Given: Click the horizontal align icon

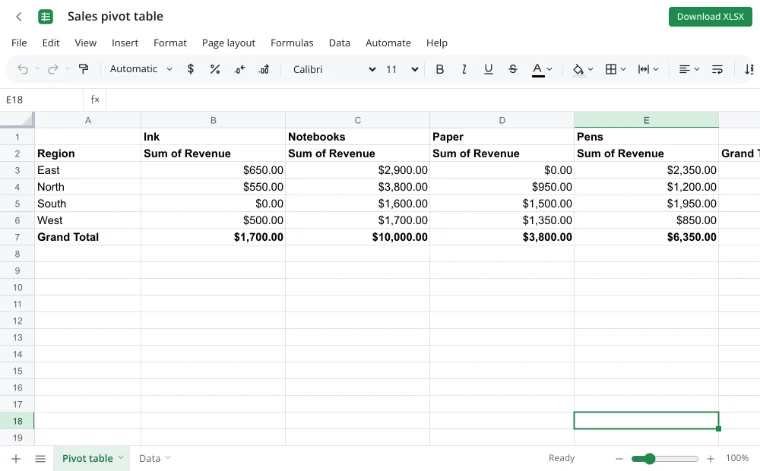Looking at the screenshot, I should (684, 69).
